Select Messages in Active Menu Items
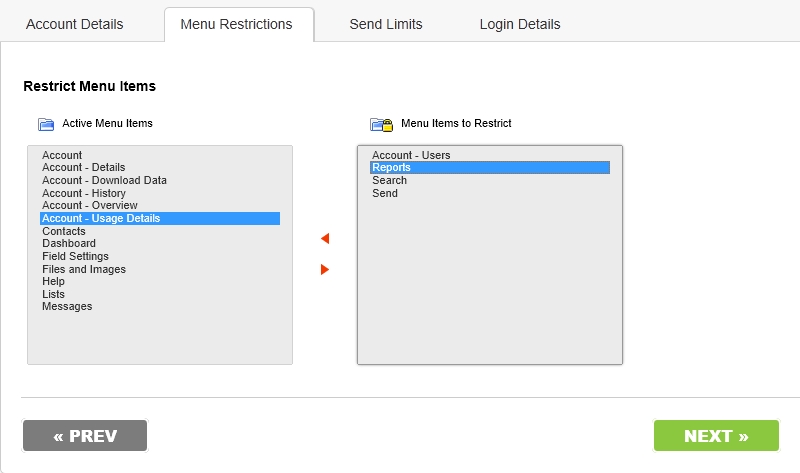 (160, 306)
